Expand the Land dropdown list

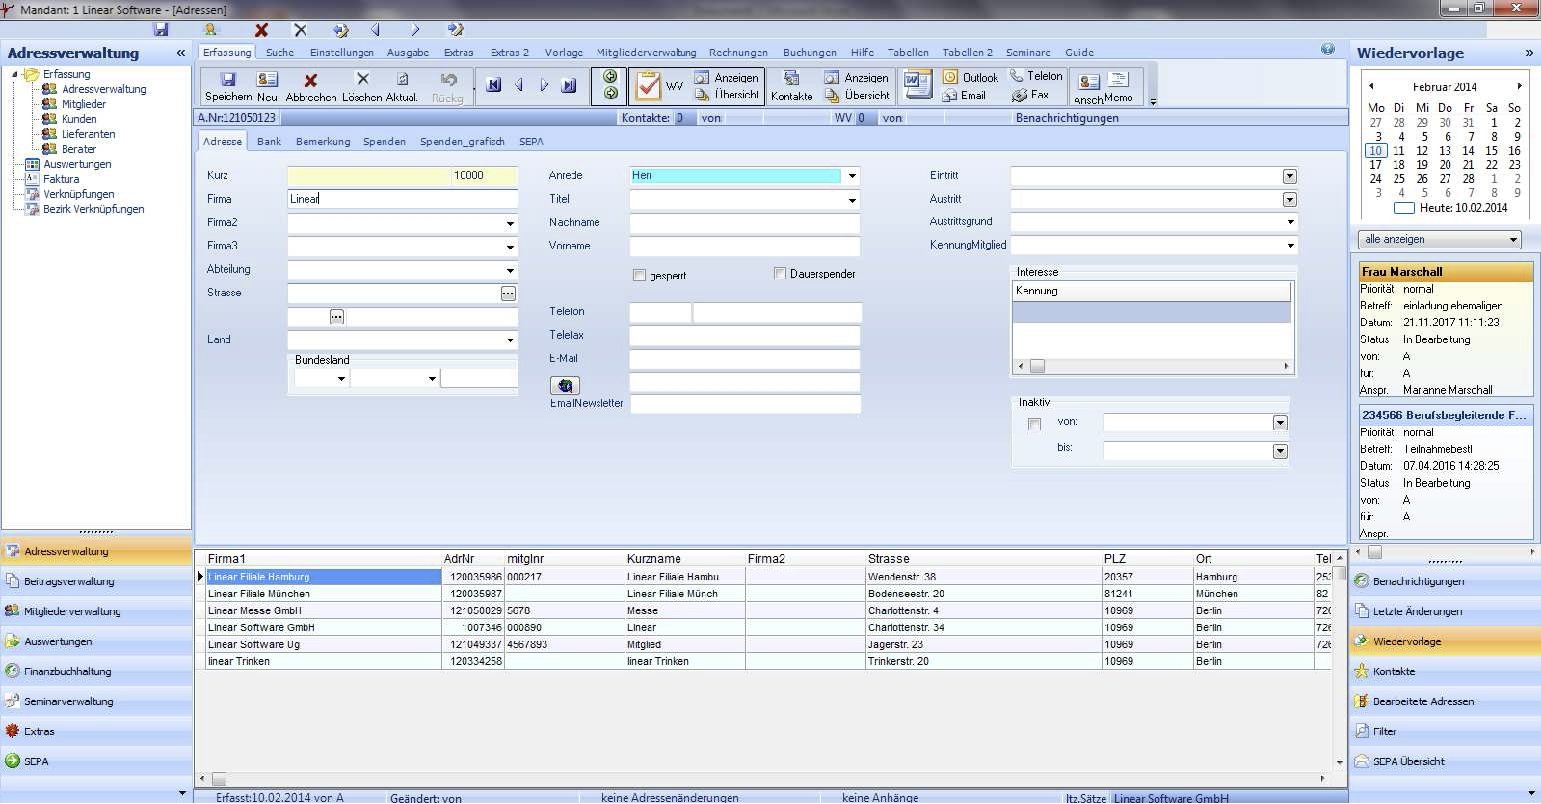[510, 340]
